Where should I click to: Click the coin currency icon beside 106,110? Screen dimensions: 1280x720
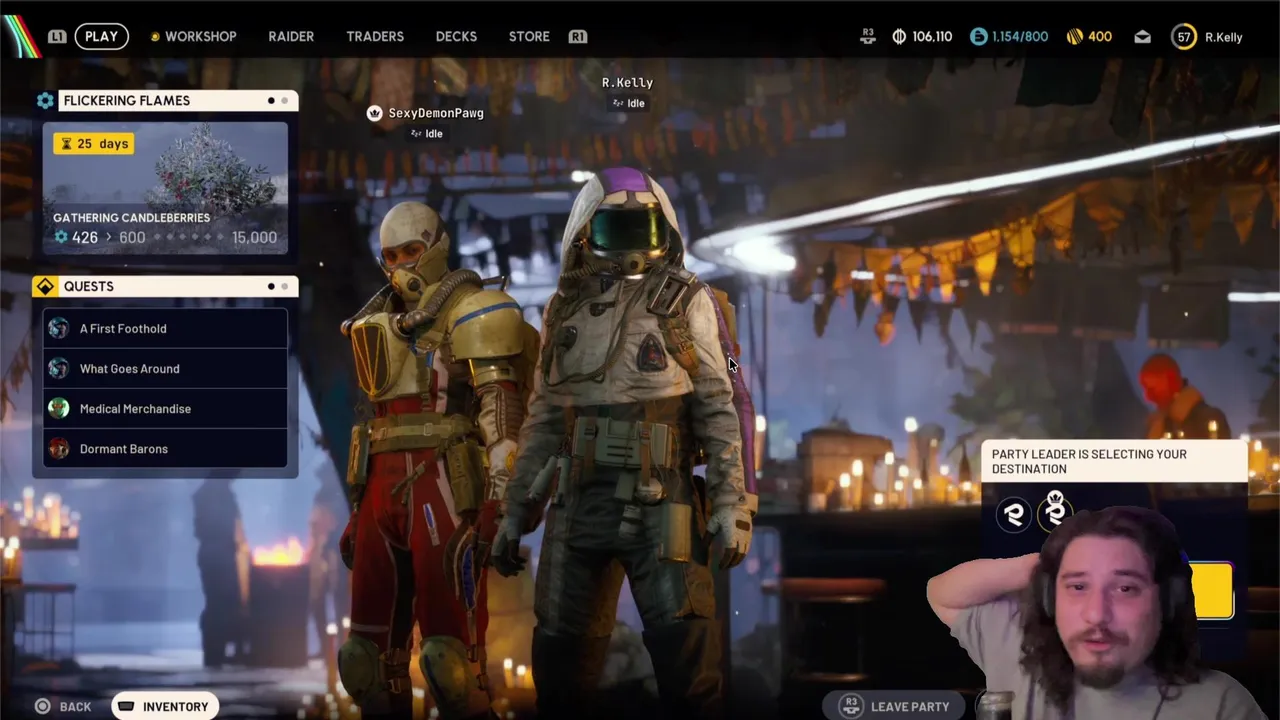pyautogui.click(x=899, y=36)
